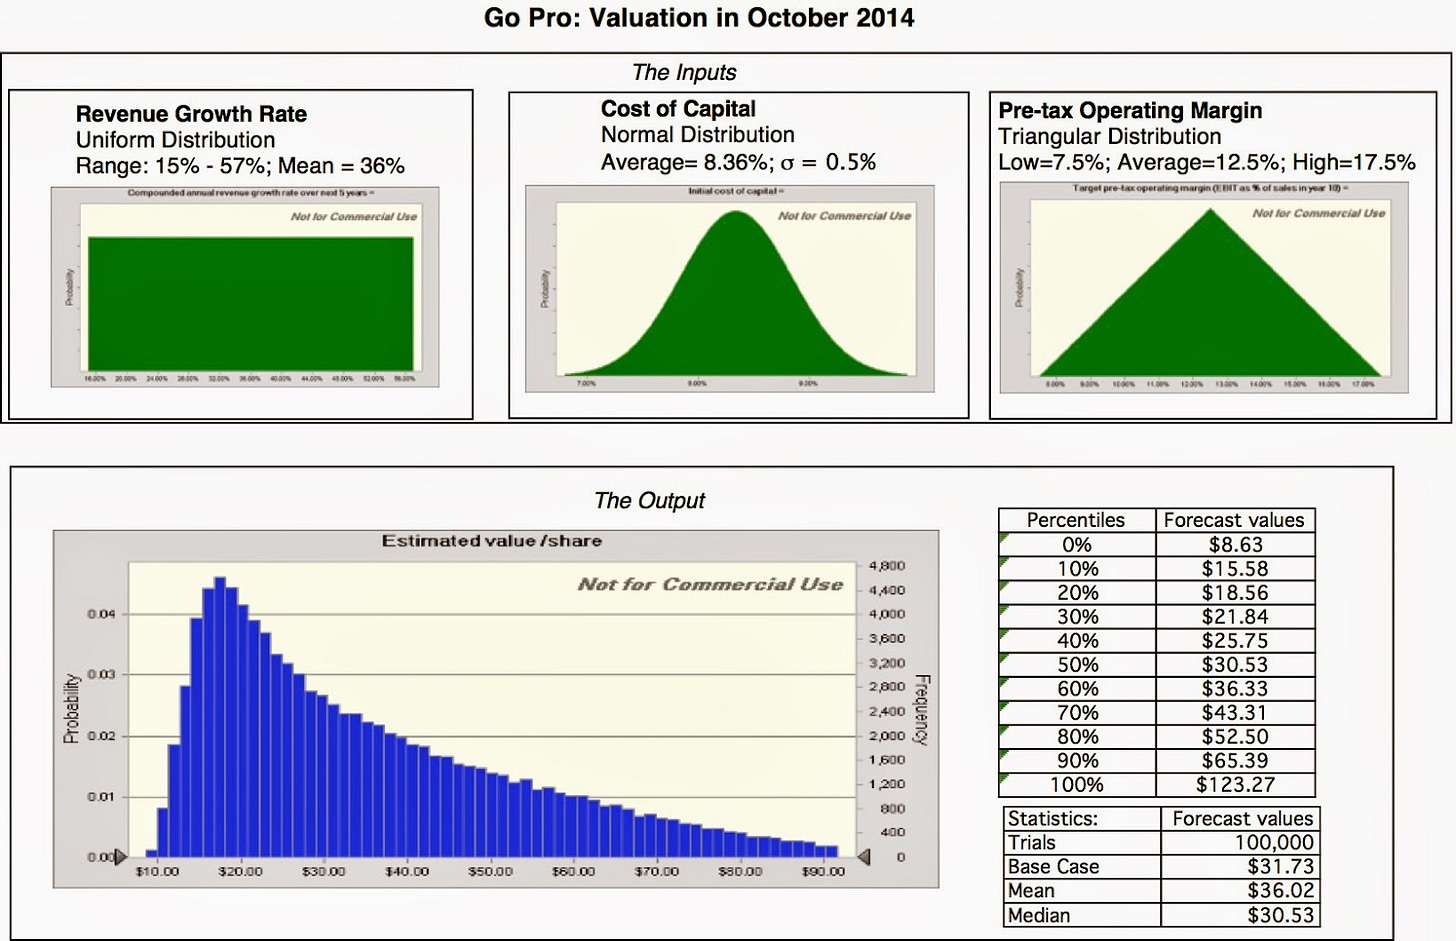Click the 'Probability' axis label on the output chart
The image size is (1456, 941).
tap(71, 708)
